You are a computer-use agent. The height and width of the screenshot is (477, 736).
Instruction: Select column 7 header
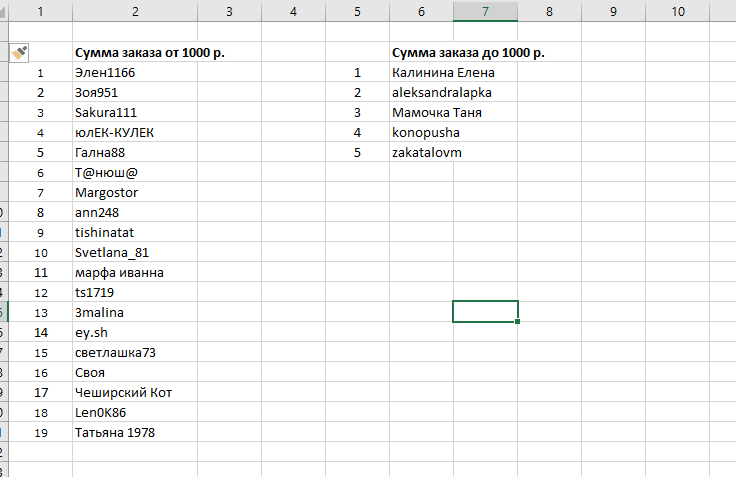click(x=485, y=11)
